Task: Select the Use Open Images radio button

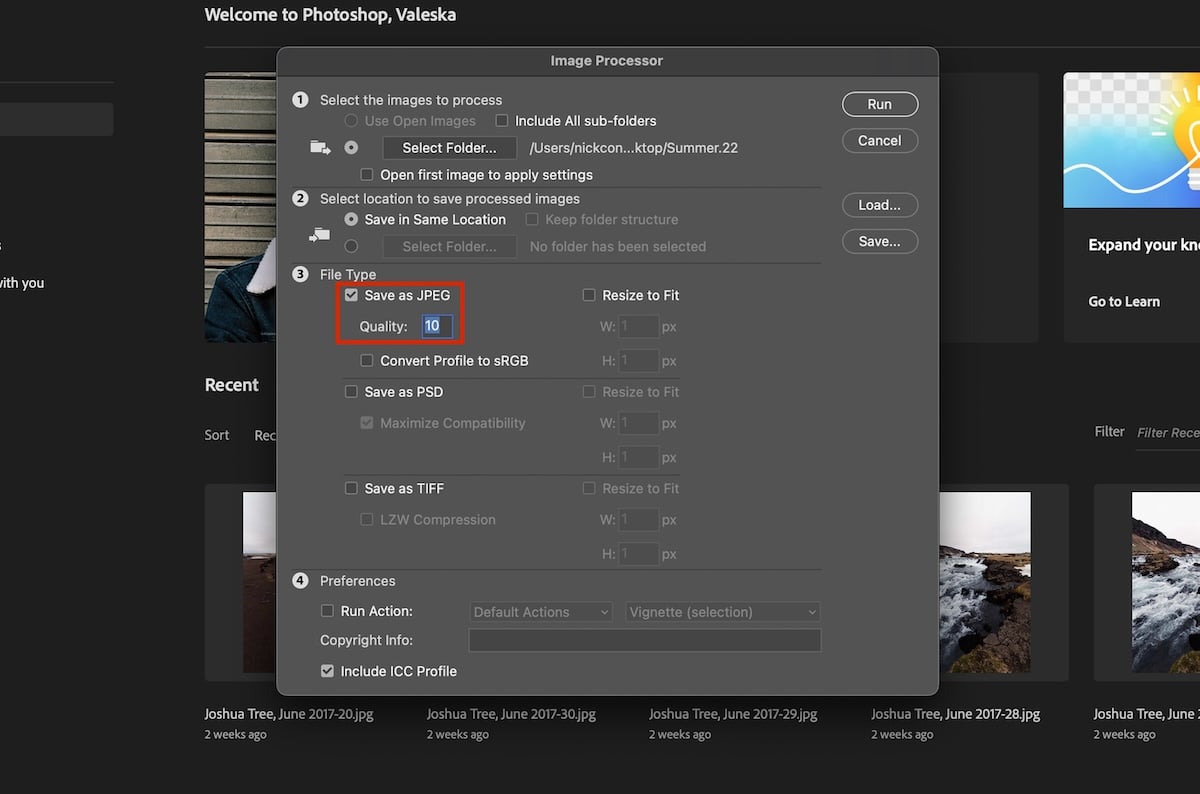Action: [351, 120]
